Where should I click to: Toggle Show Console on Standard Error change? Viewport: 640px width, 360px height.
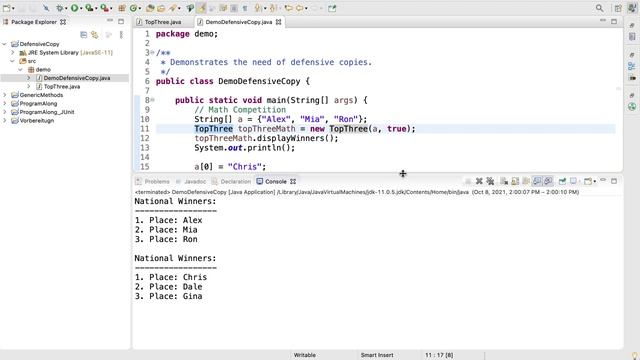[548, 181]
